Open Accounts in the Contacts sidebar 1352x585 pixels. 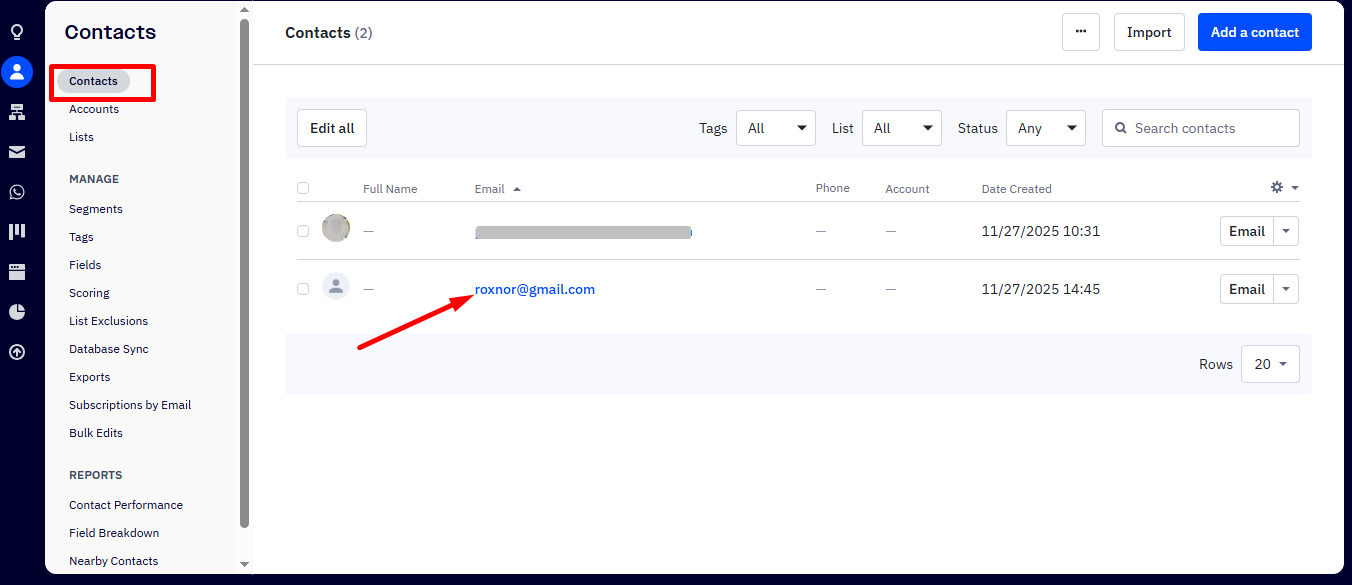tap(94, 109)
